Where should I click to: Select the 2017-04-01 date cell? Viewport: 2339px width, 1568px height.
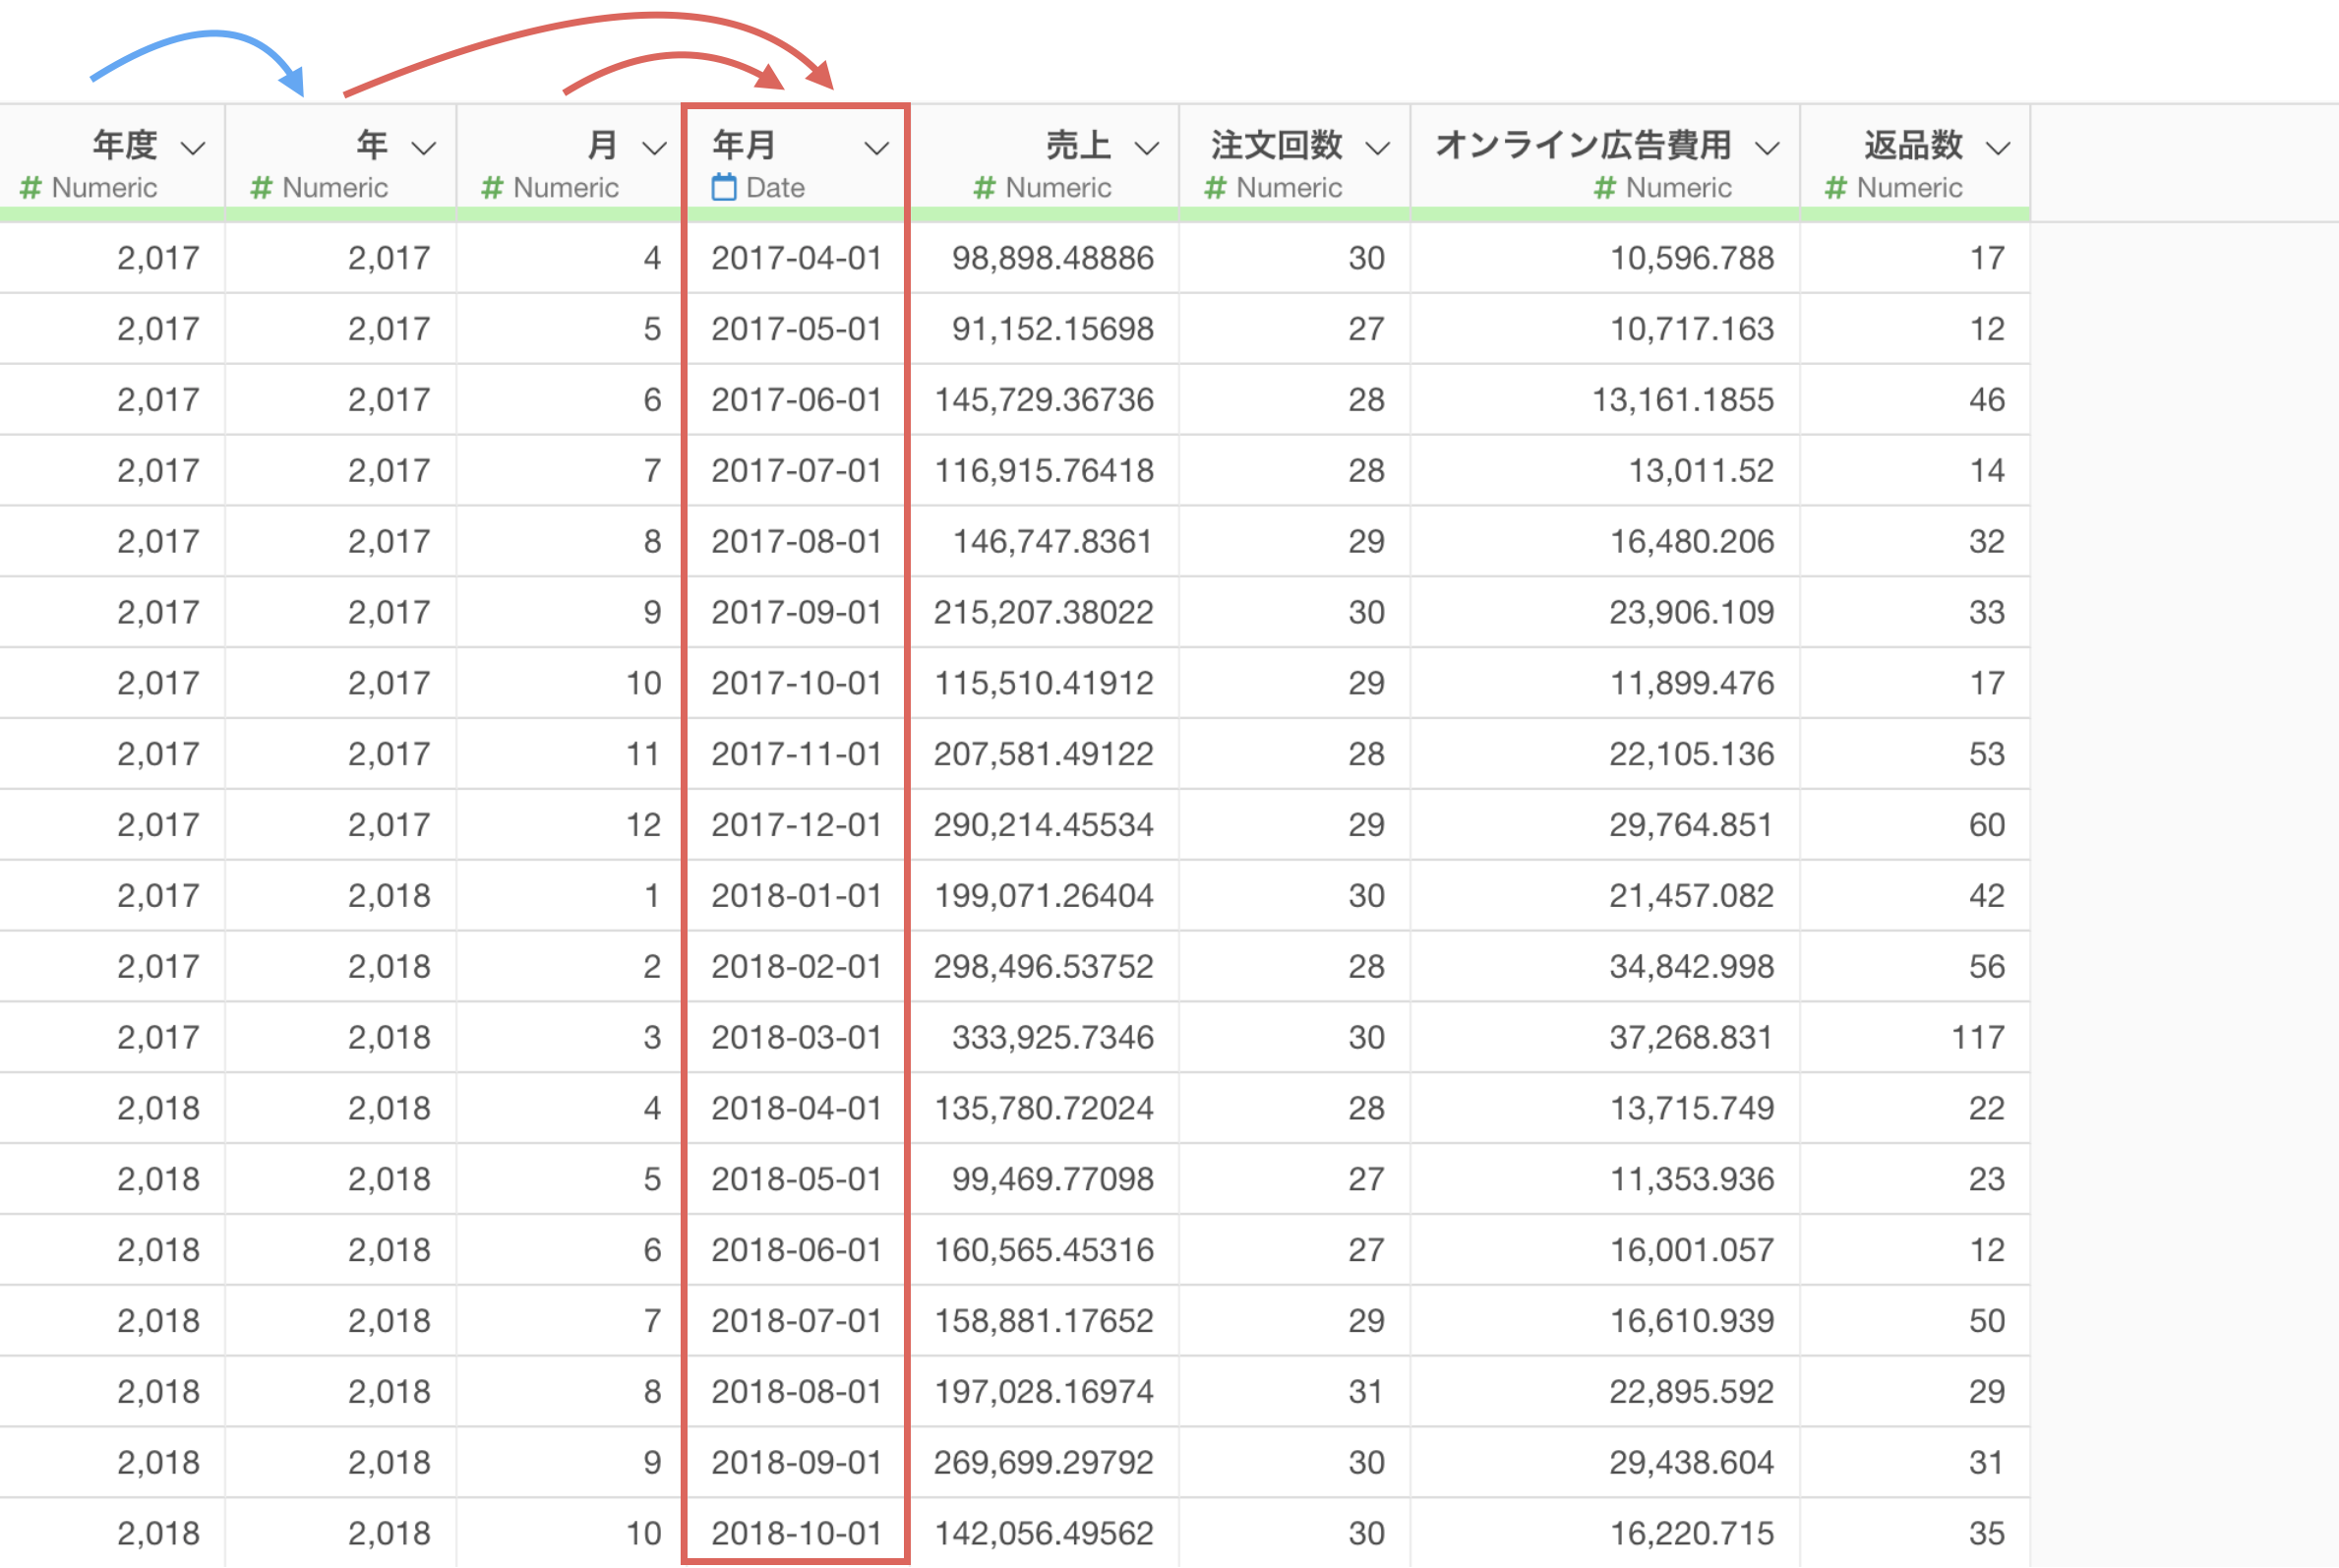[x=796, y=258]
